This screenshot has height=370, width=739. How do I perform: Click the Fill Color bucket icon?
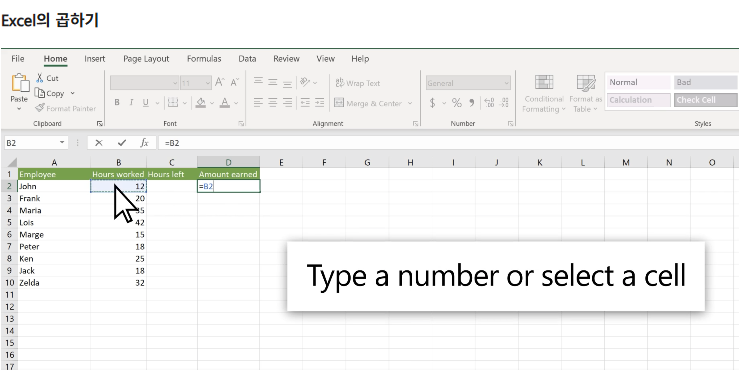click(x=201, y=102)
